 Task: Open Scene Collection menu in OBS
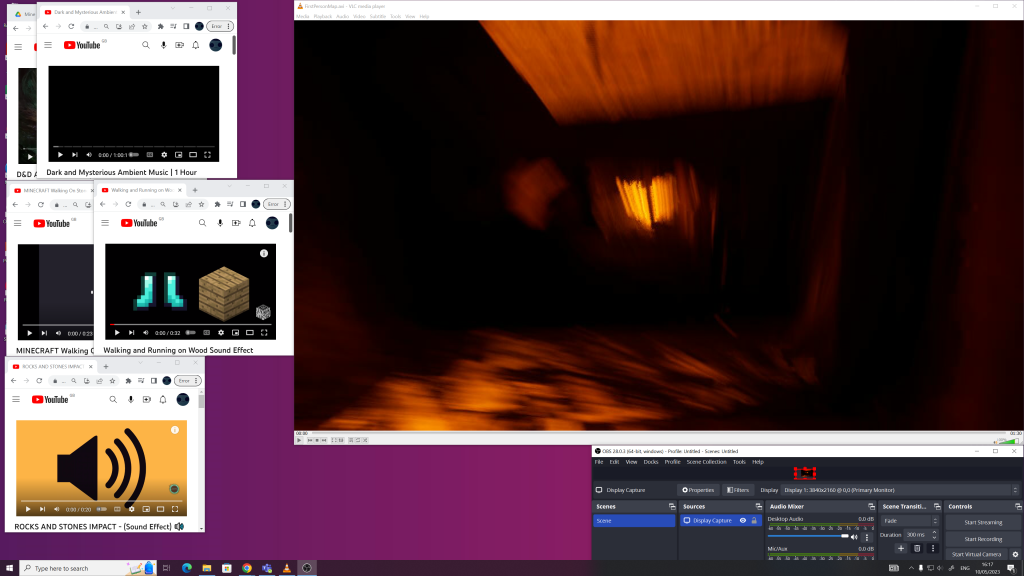click(706, 462)
